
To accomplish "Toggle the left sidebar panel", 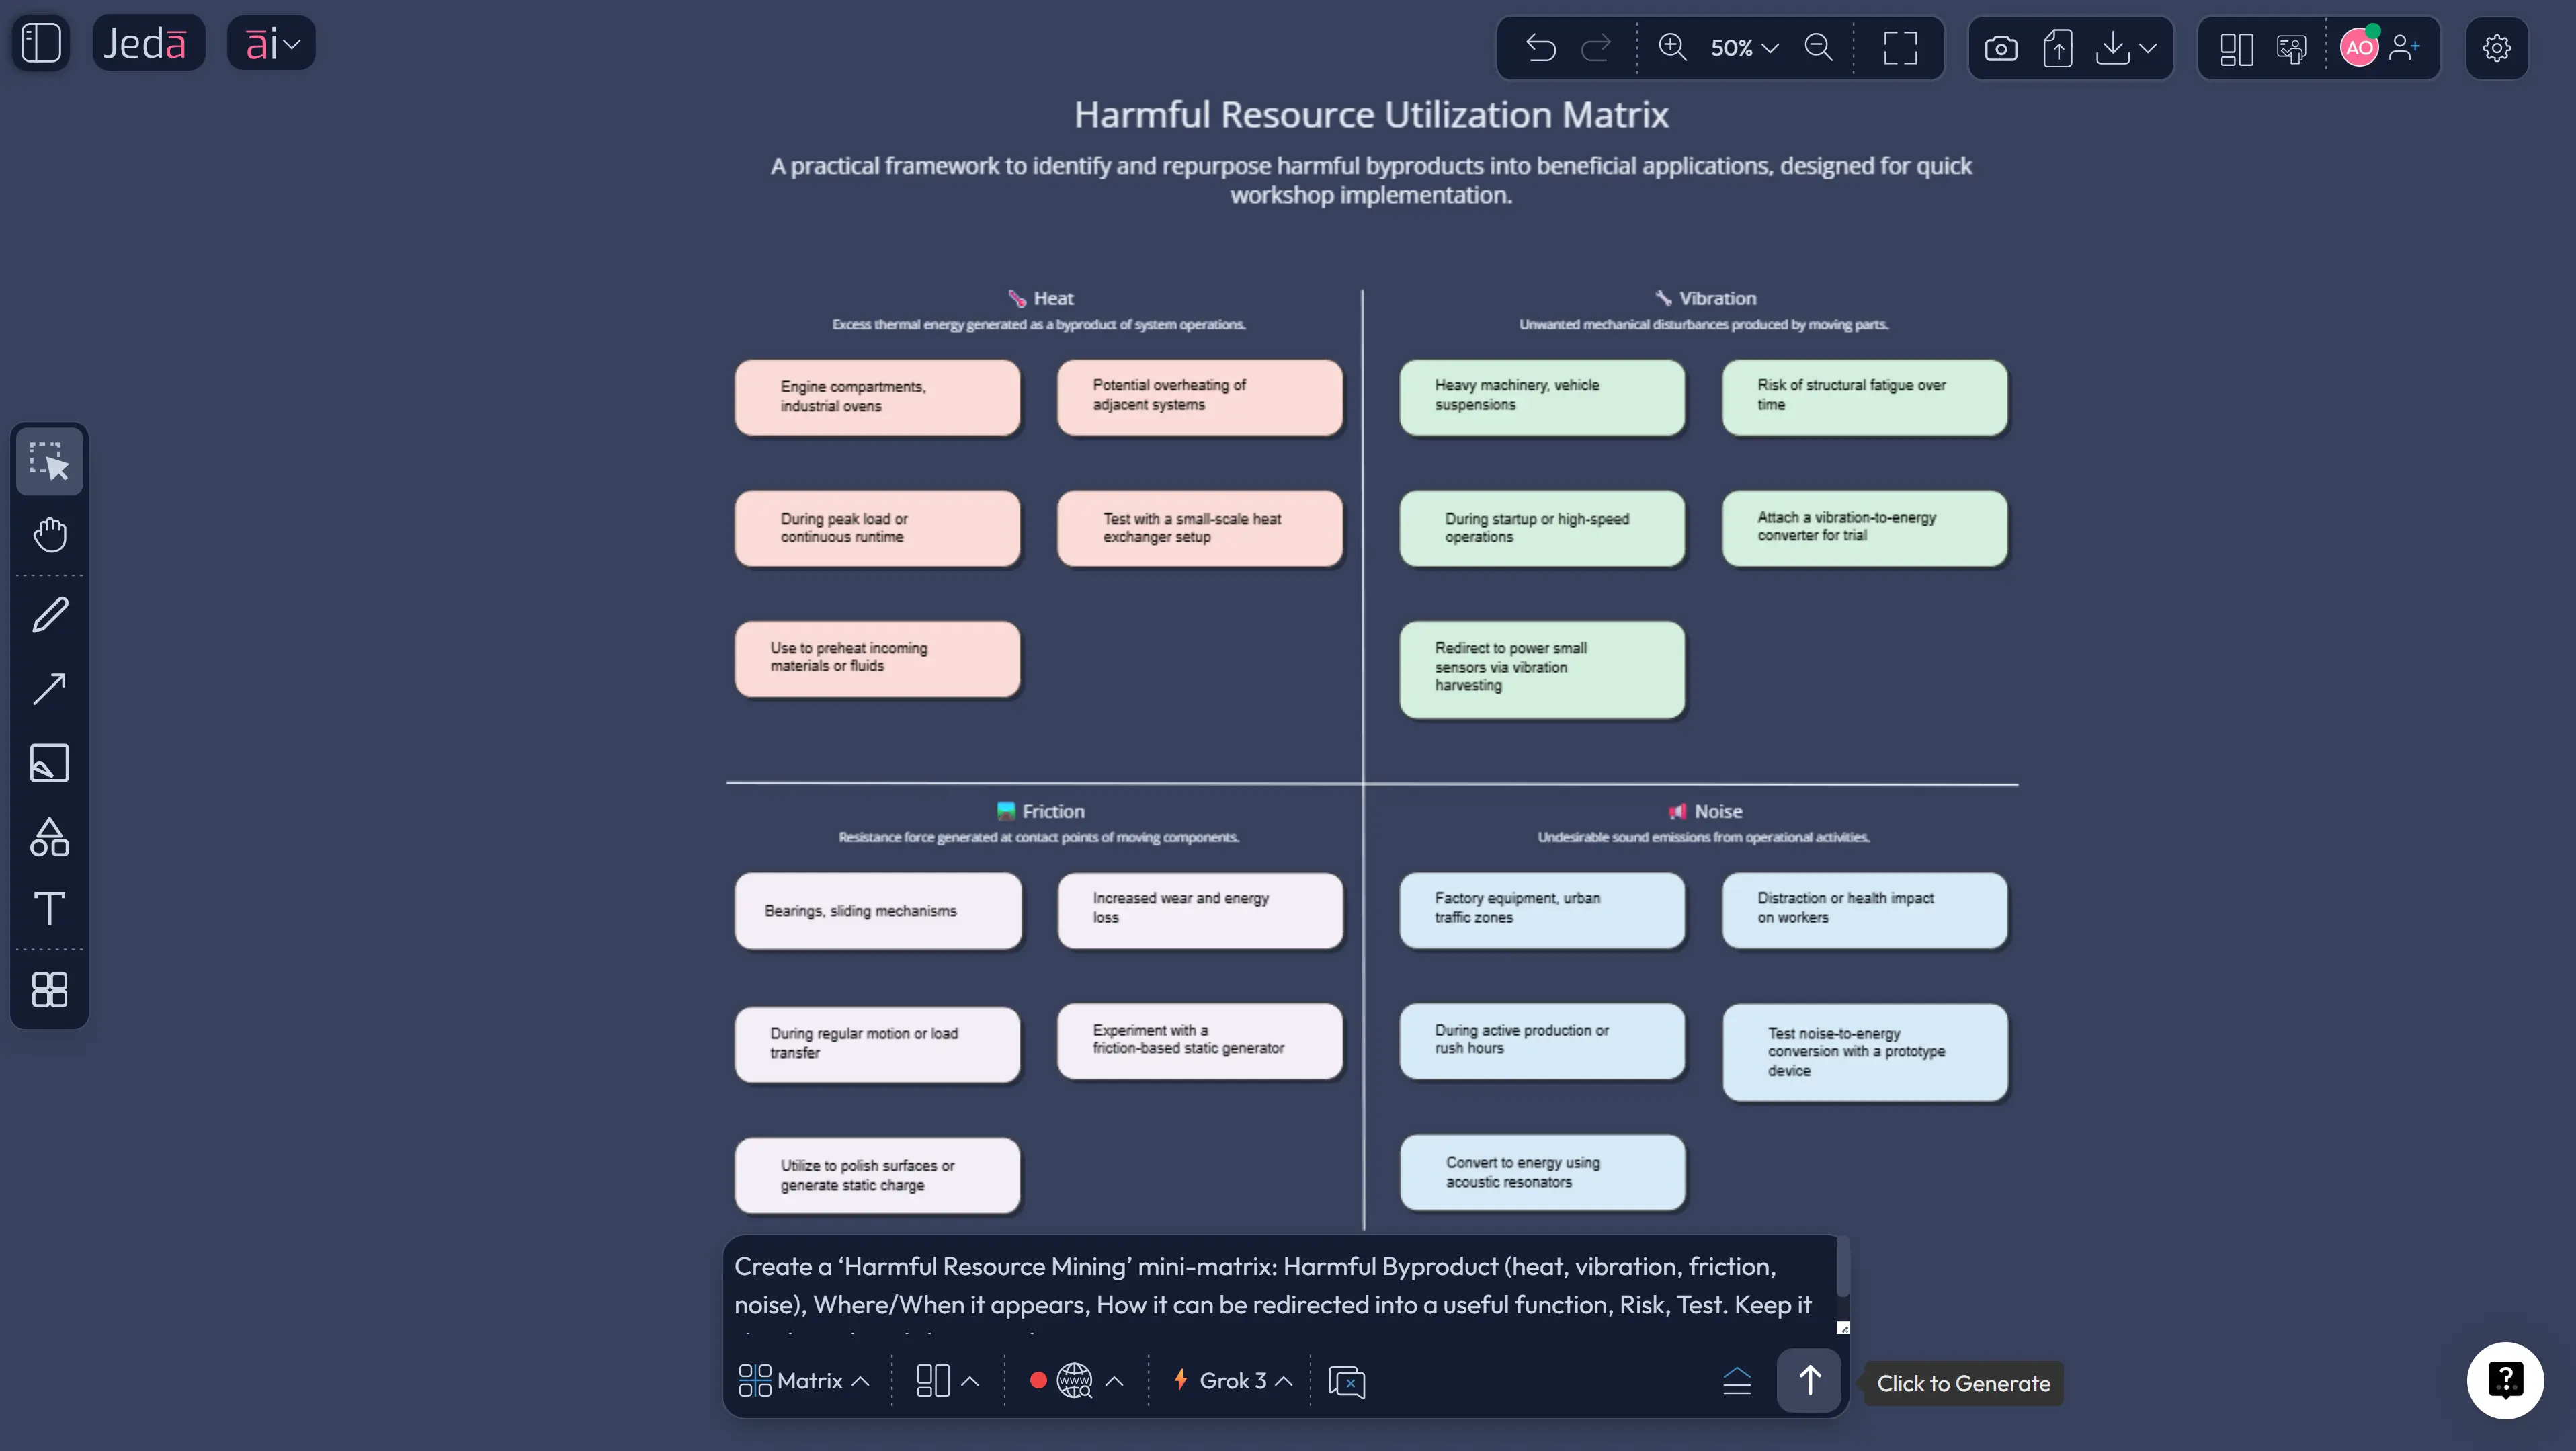I will (x=41, y=43).
